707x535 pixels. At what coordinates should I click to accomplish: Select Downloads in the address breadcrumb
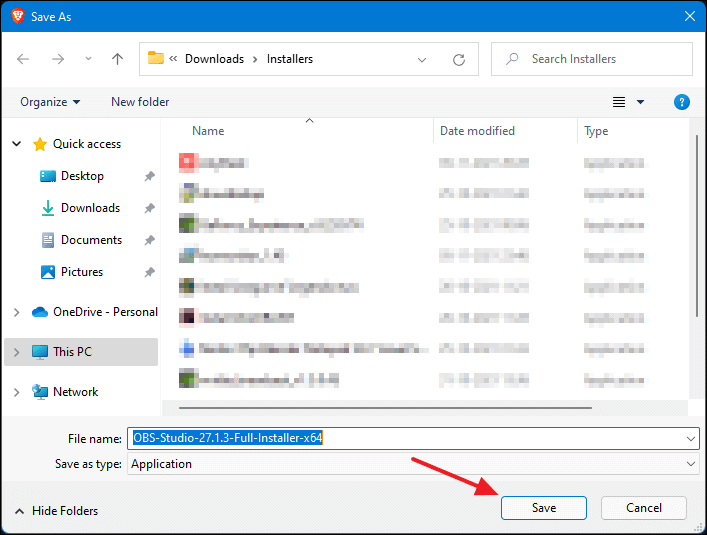pyautogui.click(x=214, y=59)
